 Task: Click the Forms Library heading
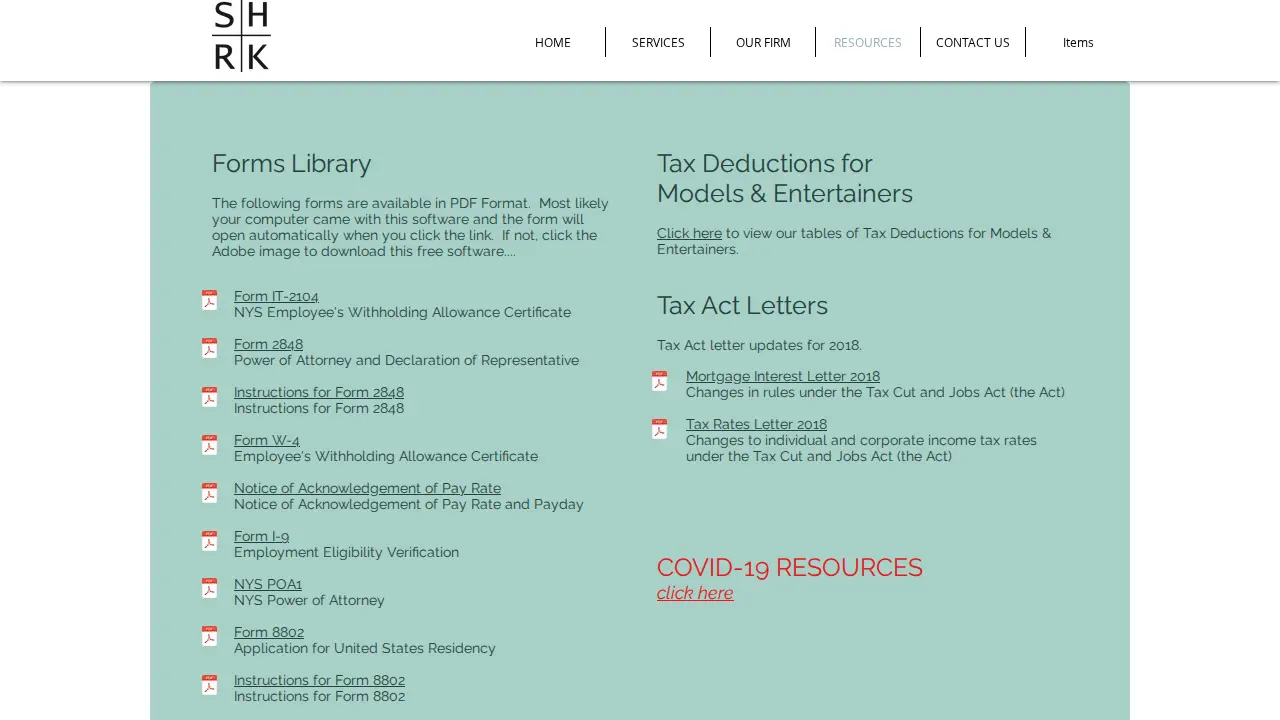pos(291,163)
